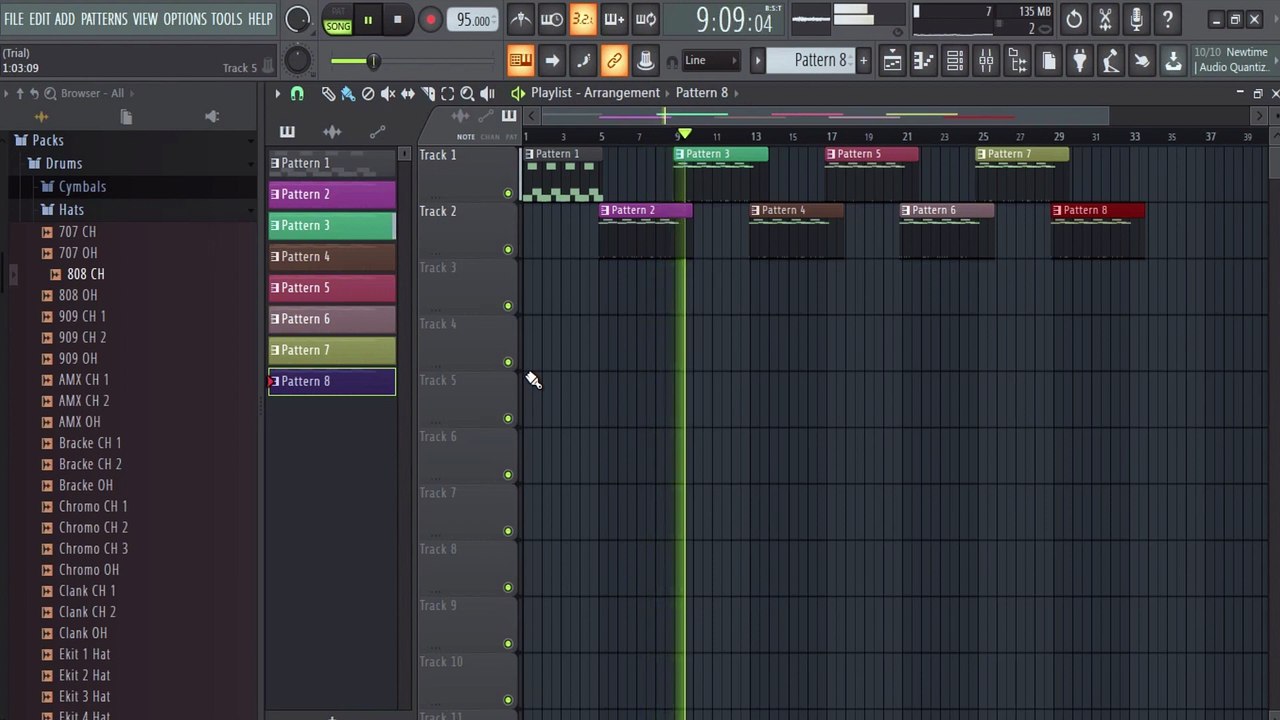The height and width of the screenshot is (720, 1280).
Task: Toggle loop recording icon
Action: pyautogui.click(x=646, y=19)
